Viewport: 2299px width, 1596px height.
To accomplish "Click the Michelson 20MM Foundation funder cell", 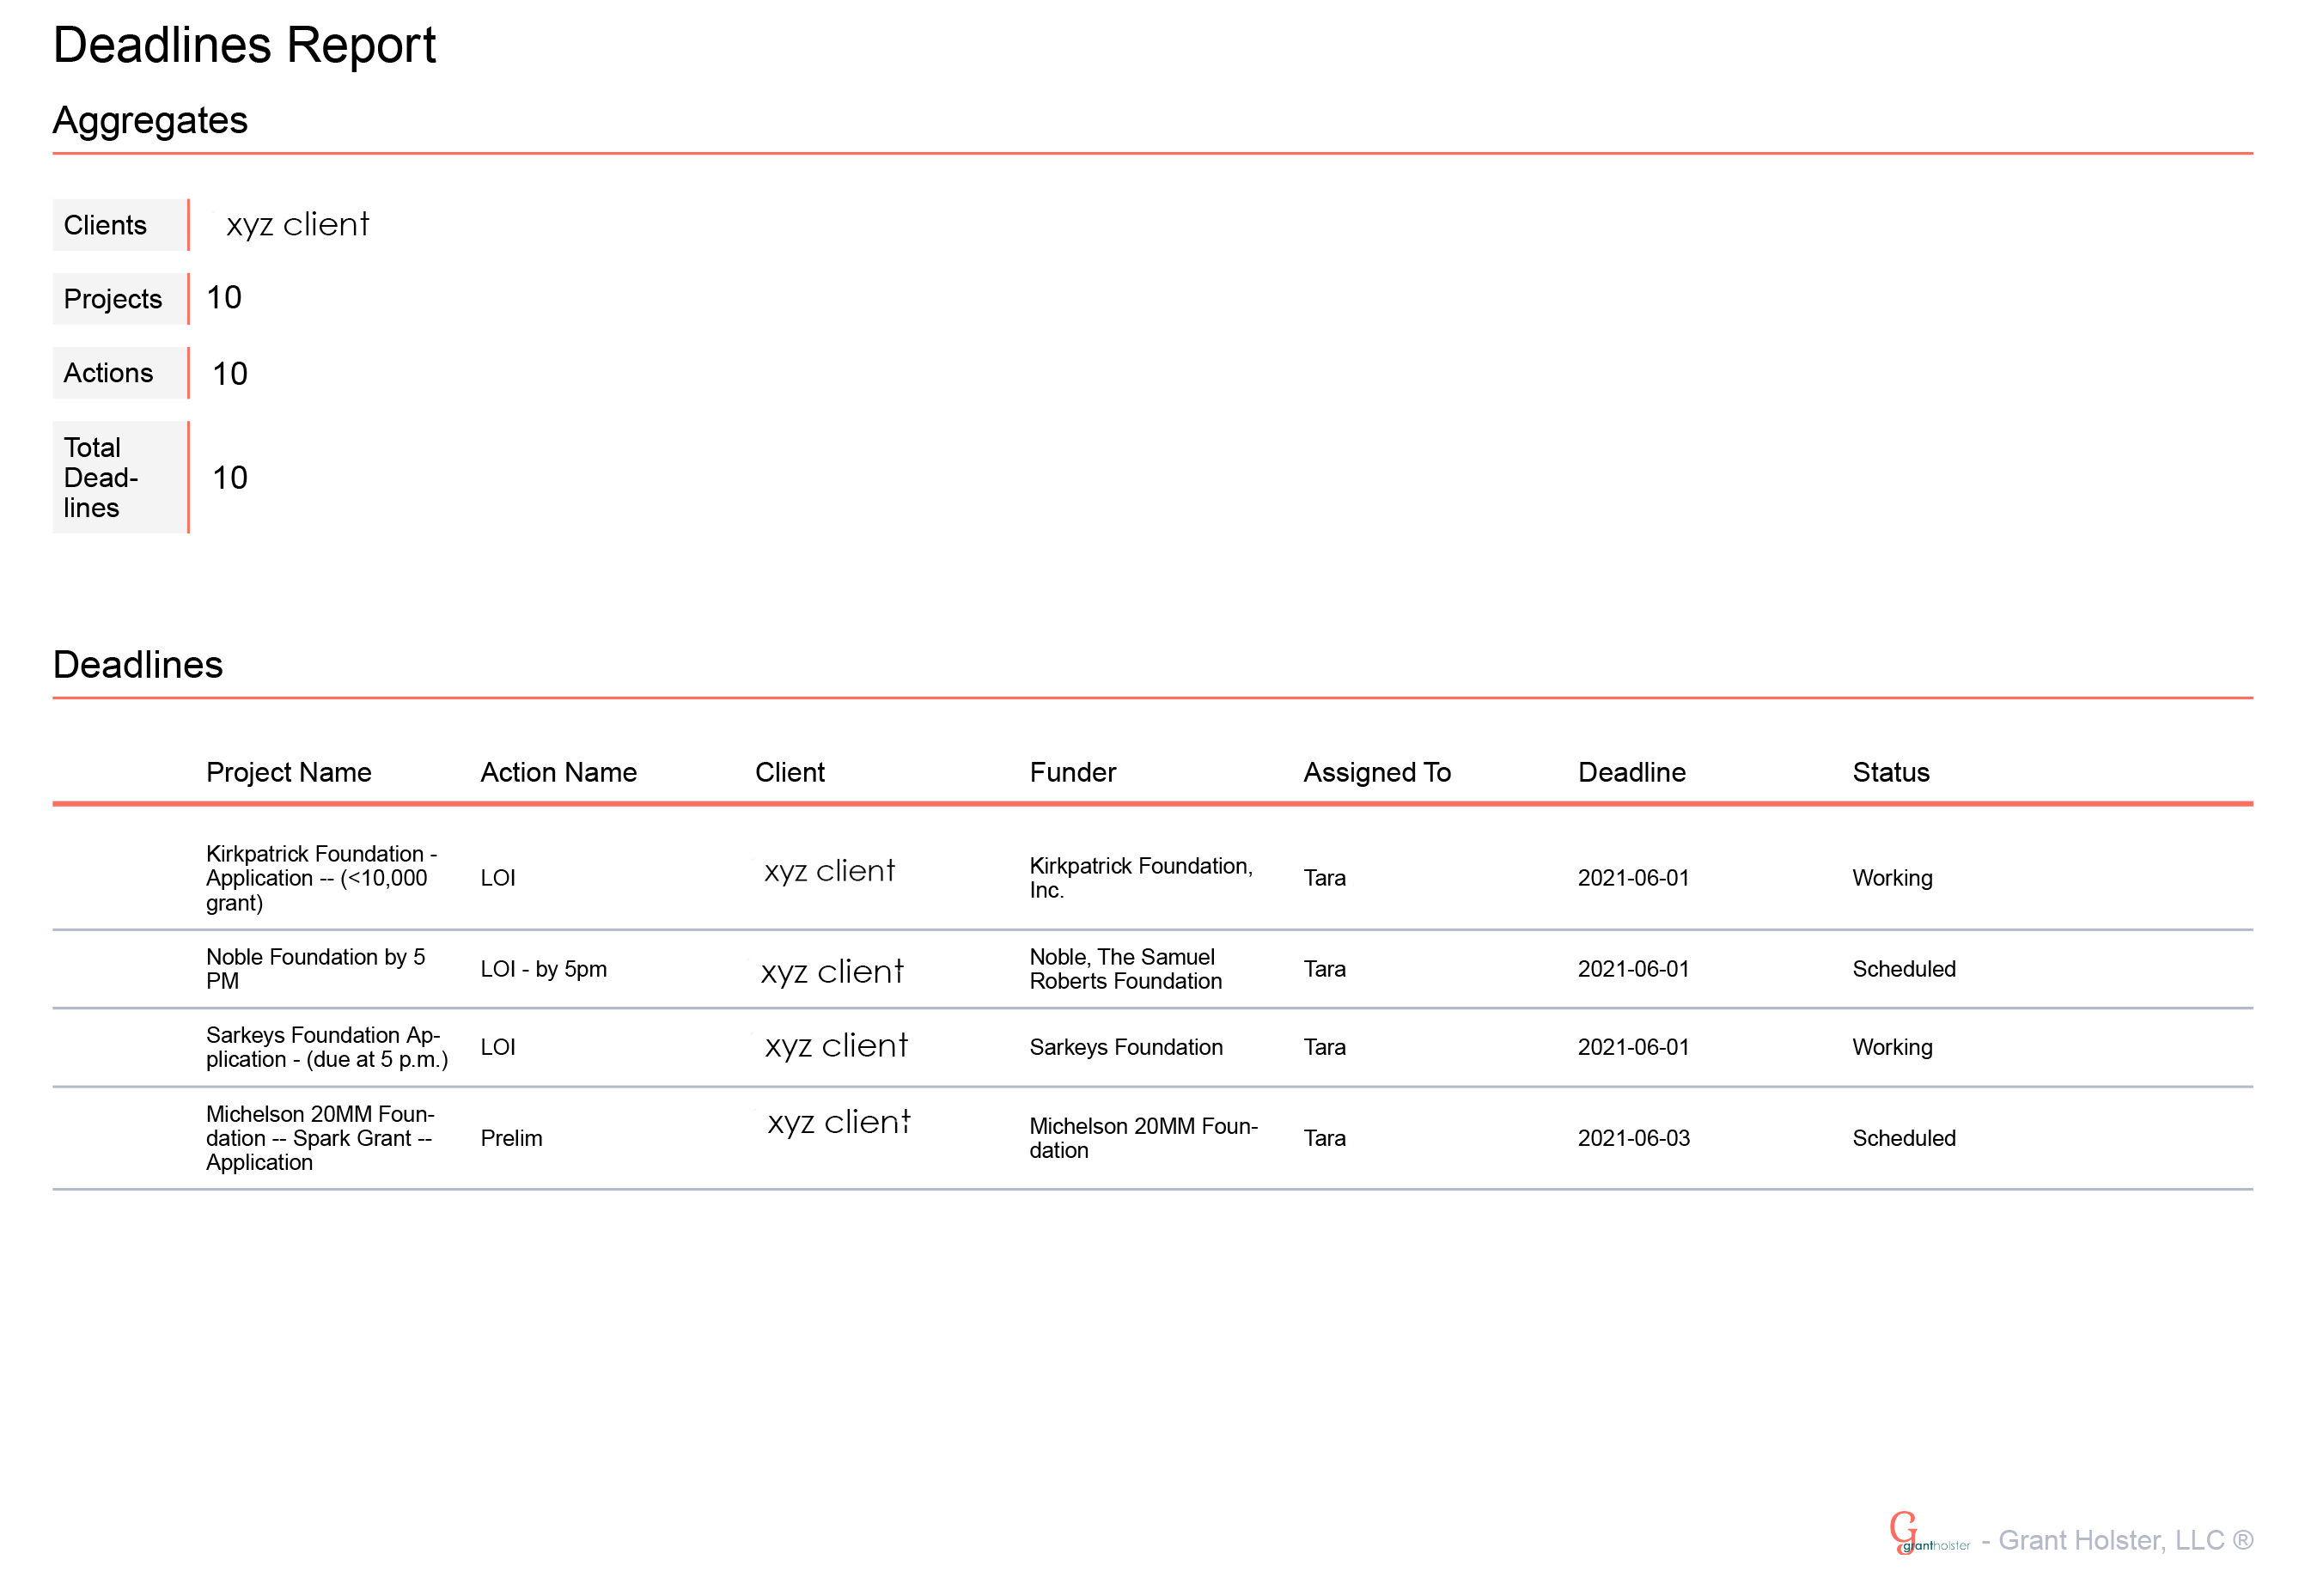I will pyautogui.click(x=1143, y=1138).
